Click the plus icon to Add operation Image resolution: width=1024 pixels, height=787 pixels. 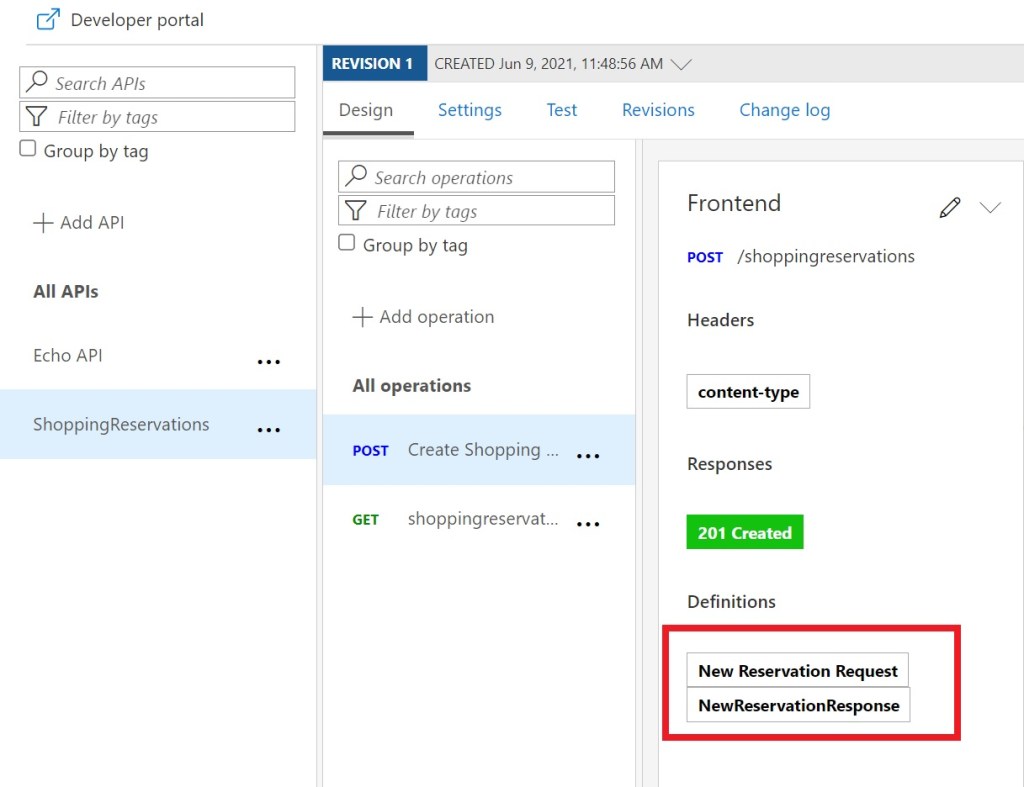click(362, 318)
